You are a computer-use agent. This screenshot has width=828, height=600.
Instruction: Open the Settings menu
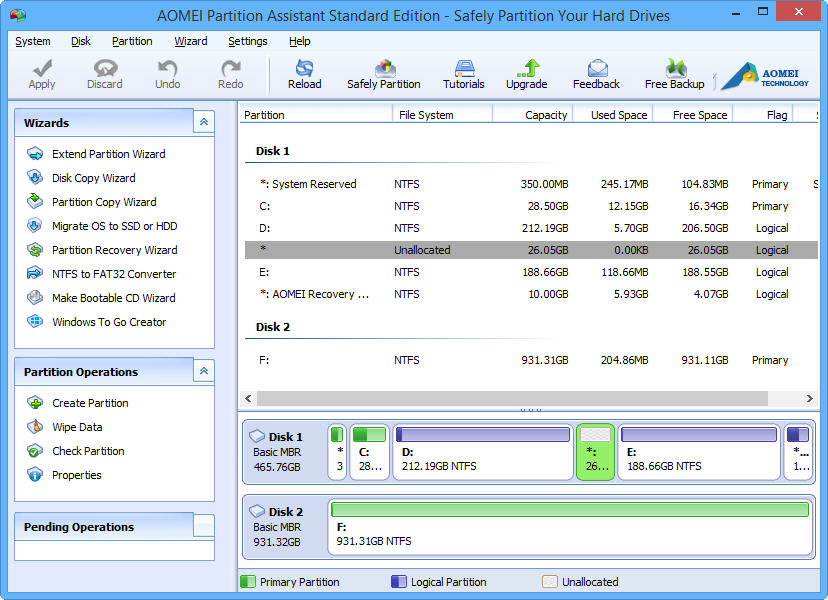(x=247, y=41)
